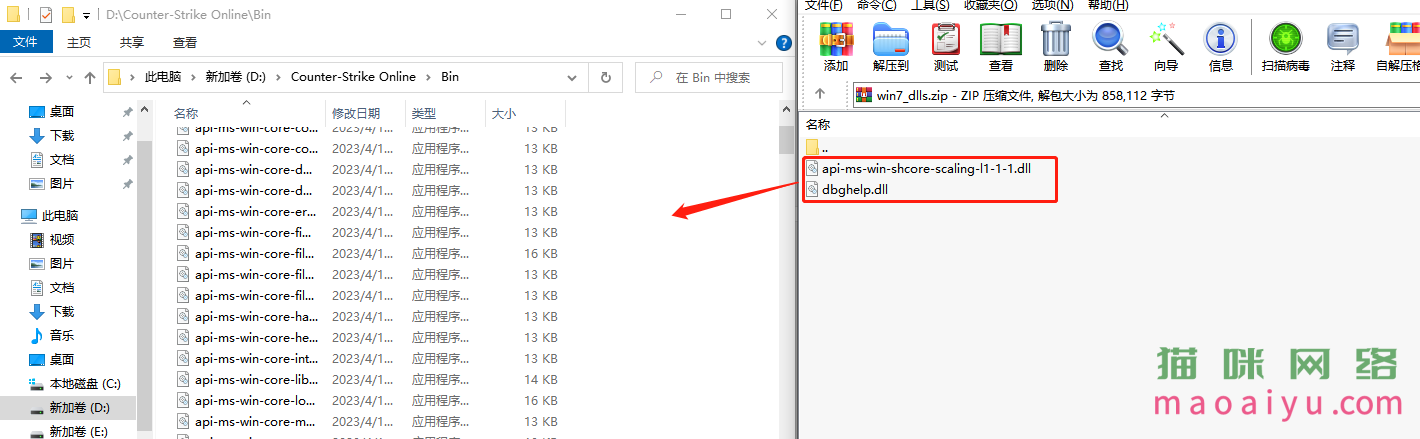Open the address bar history dropdown
This screenshot has width=1420, height=439.
tap(572, 77)
